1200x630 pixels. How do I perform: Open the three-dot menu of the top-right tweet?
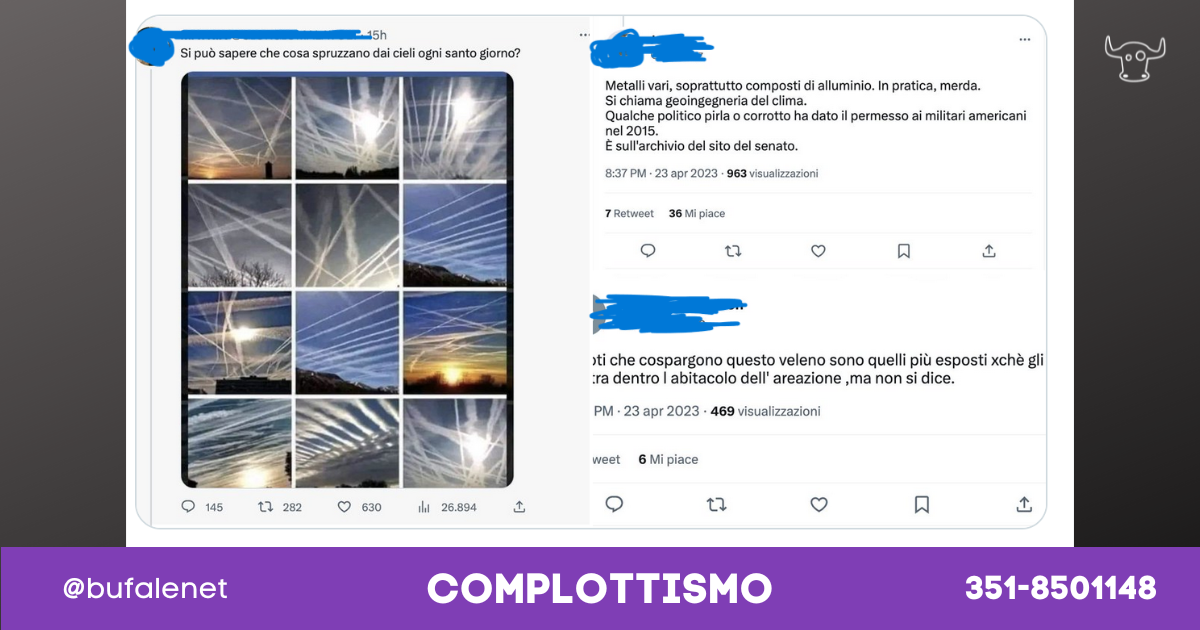click(1024, 40)
